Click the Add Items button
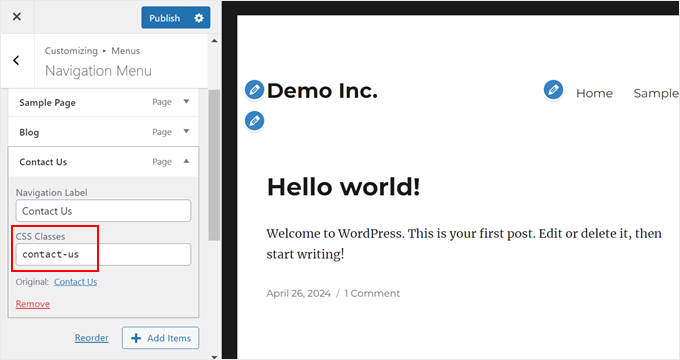680x360 pixels. click(160, 338)
